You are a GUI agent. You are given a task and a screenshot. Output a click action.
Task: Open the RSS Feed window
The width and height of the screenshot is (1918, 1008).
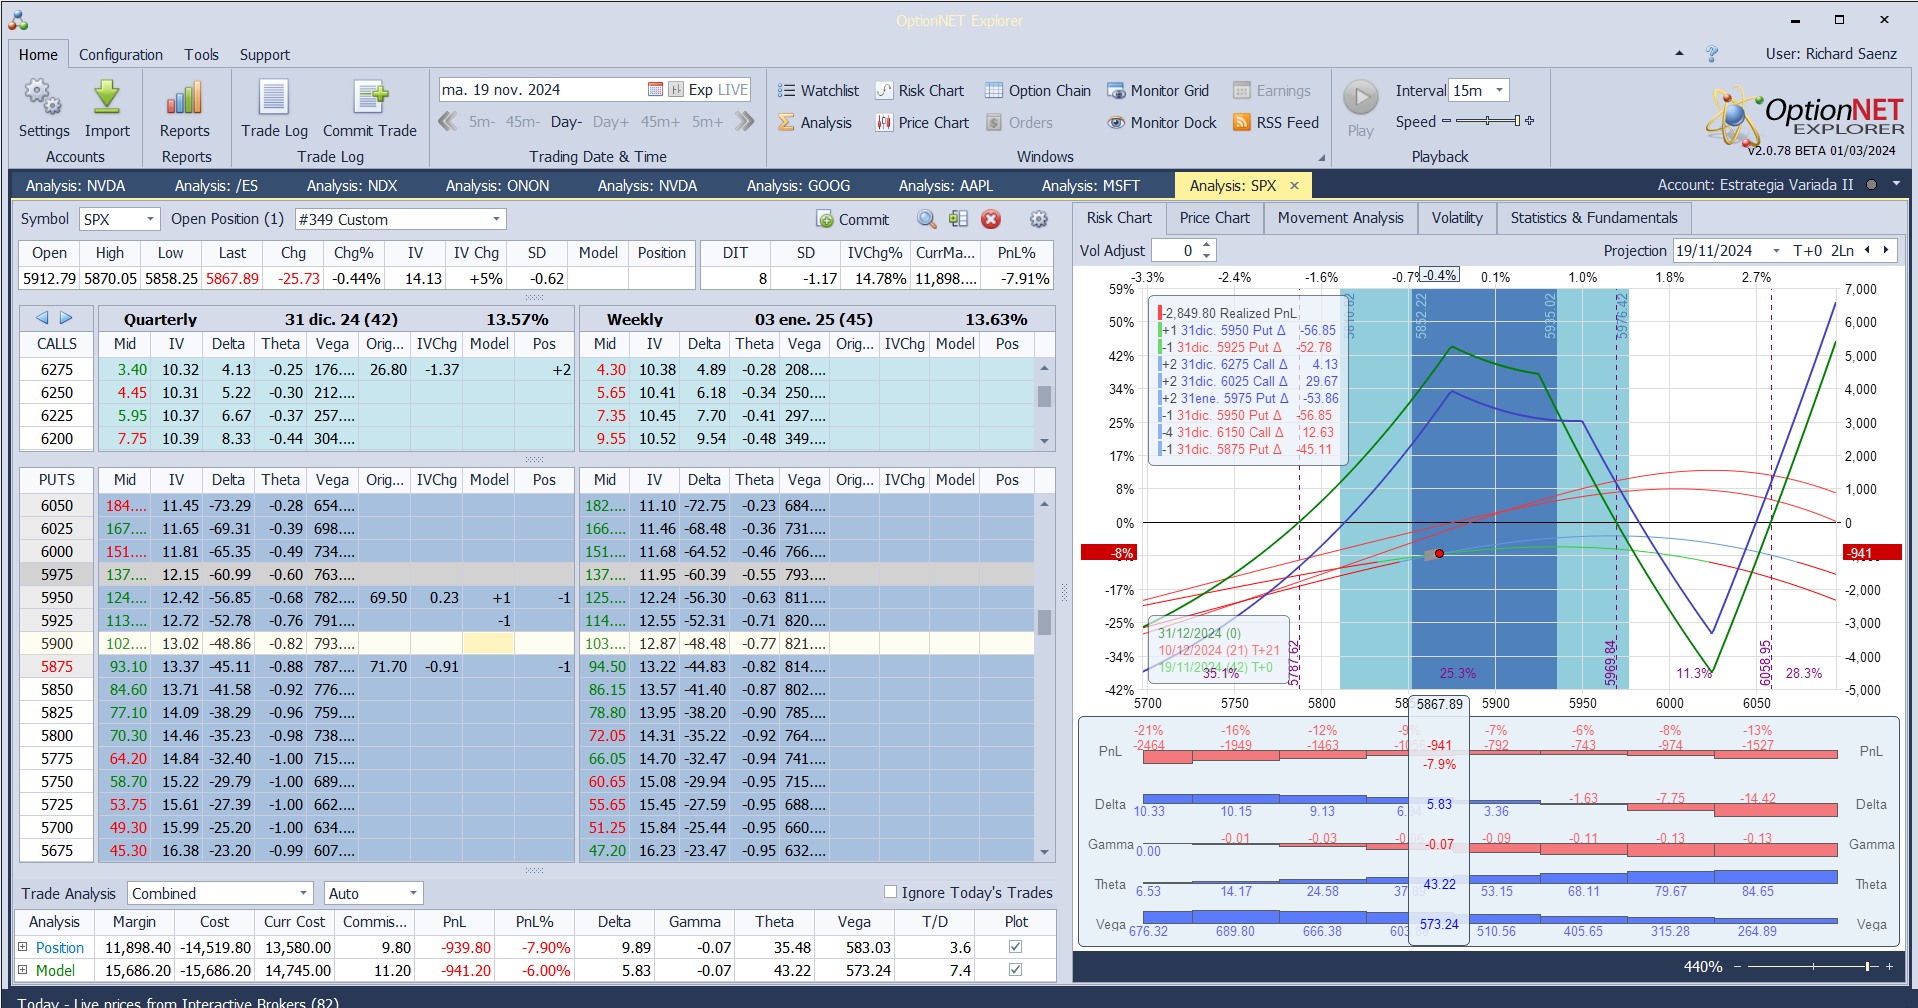tap(1276, 123)
